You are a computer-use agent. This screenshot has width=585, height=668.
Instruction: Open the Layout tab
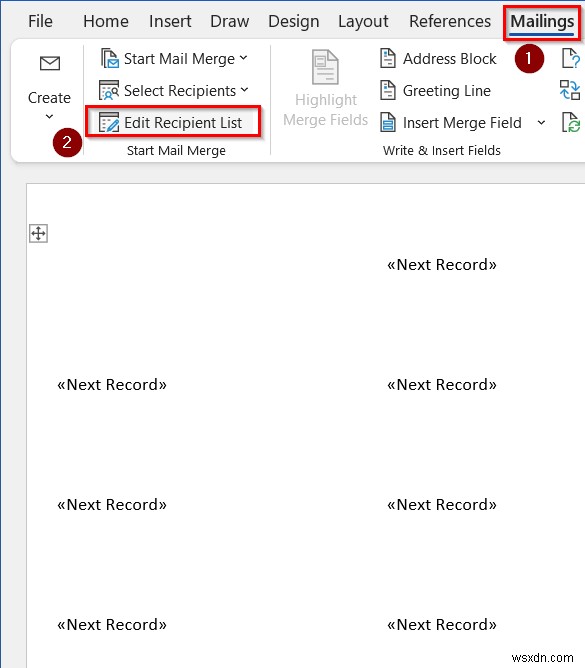click(363, 21)
